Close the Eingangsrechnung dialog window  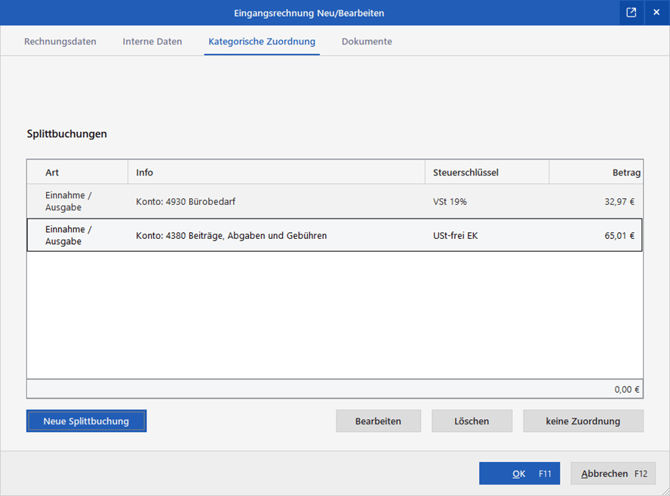[656, 13]
